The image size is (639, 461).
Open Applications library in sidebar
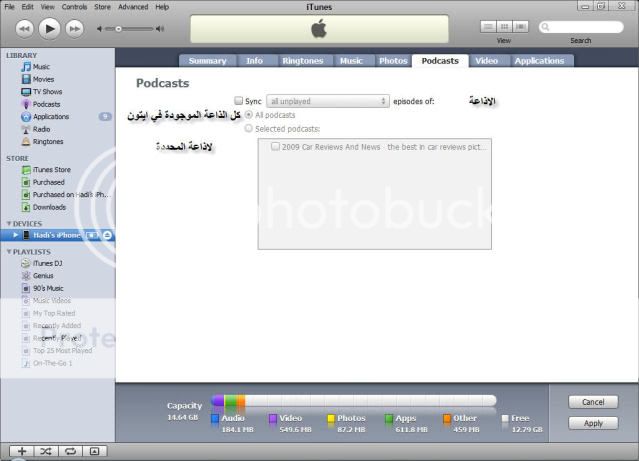(x=51, y=117)
